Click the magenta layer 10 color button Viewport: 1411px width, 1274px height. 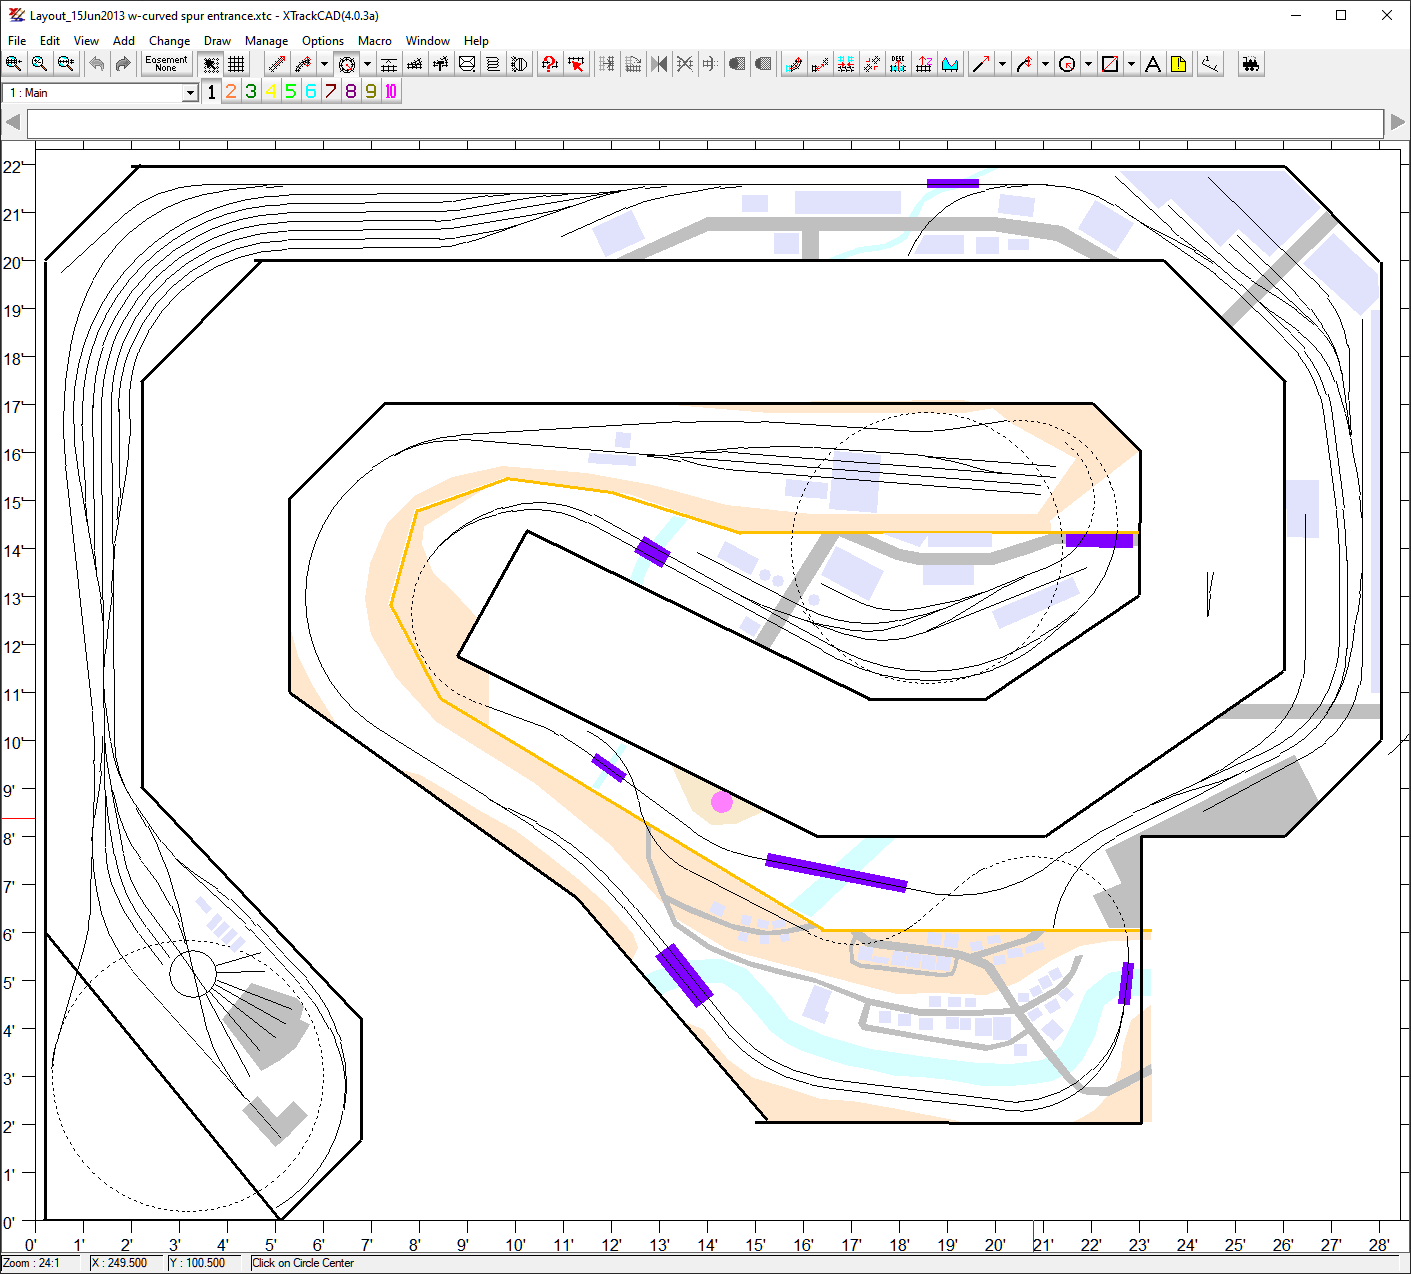coord(391,92)
